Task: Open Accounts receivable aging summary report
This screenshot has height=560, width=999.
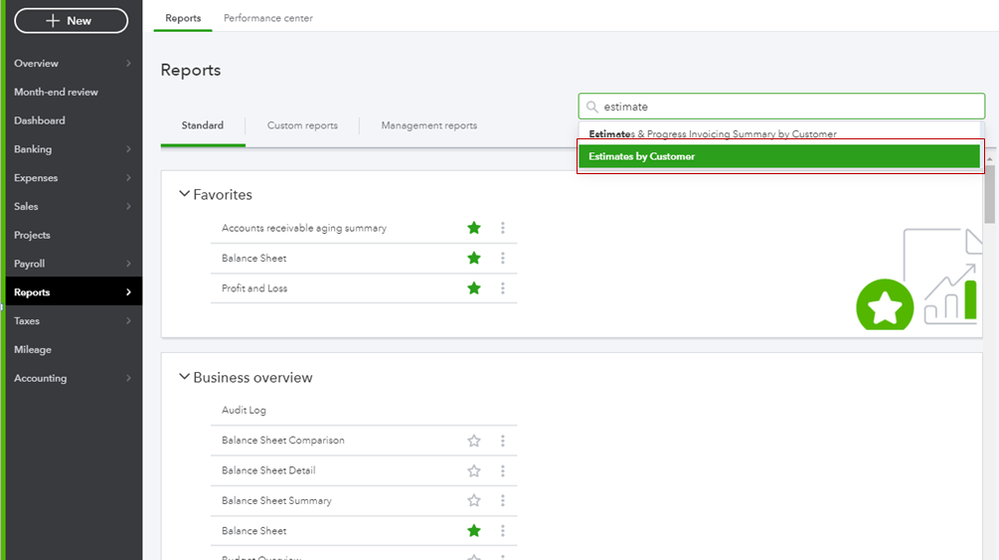Action: (x=304, y=228)
